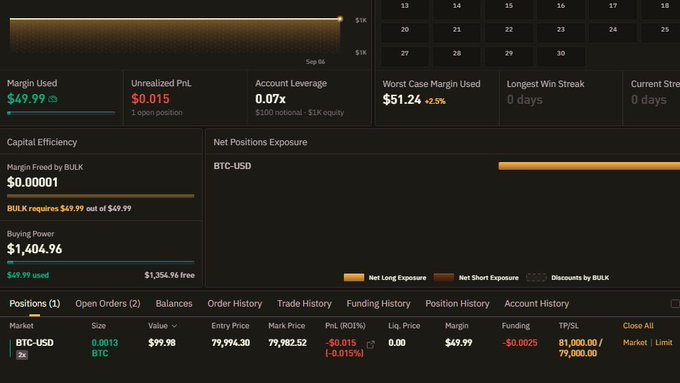The width and height of the screenshot is (680, 383).
Task: Open the Funding History tab
Action: 378,304
